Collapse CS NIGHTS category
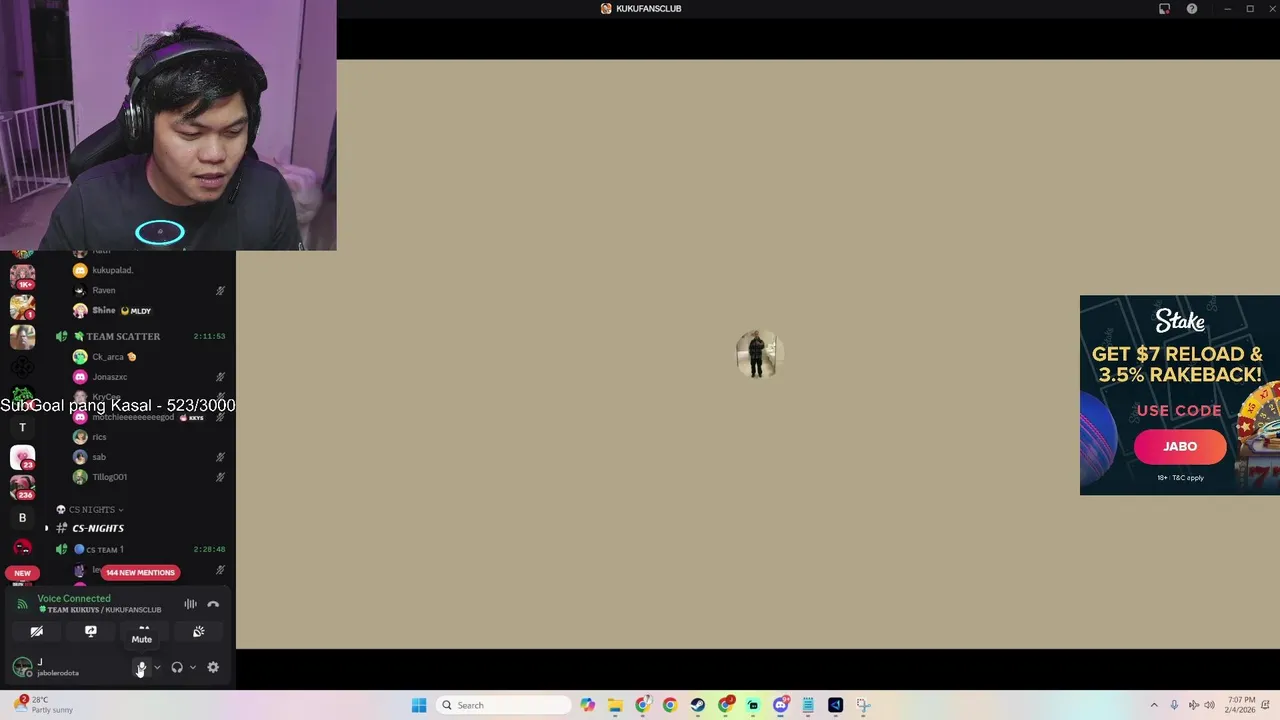 (90, 509)
